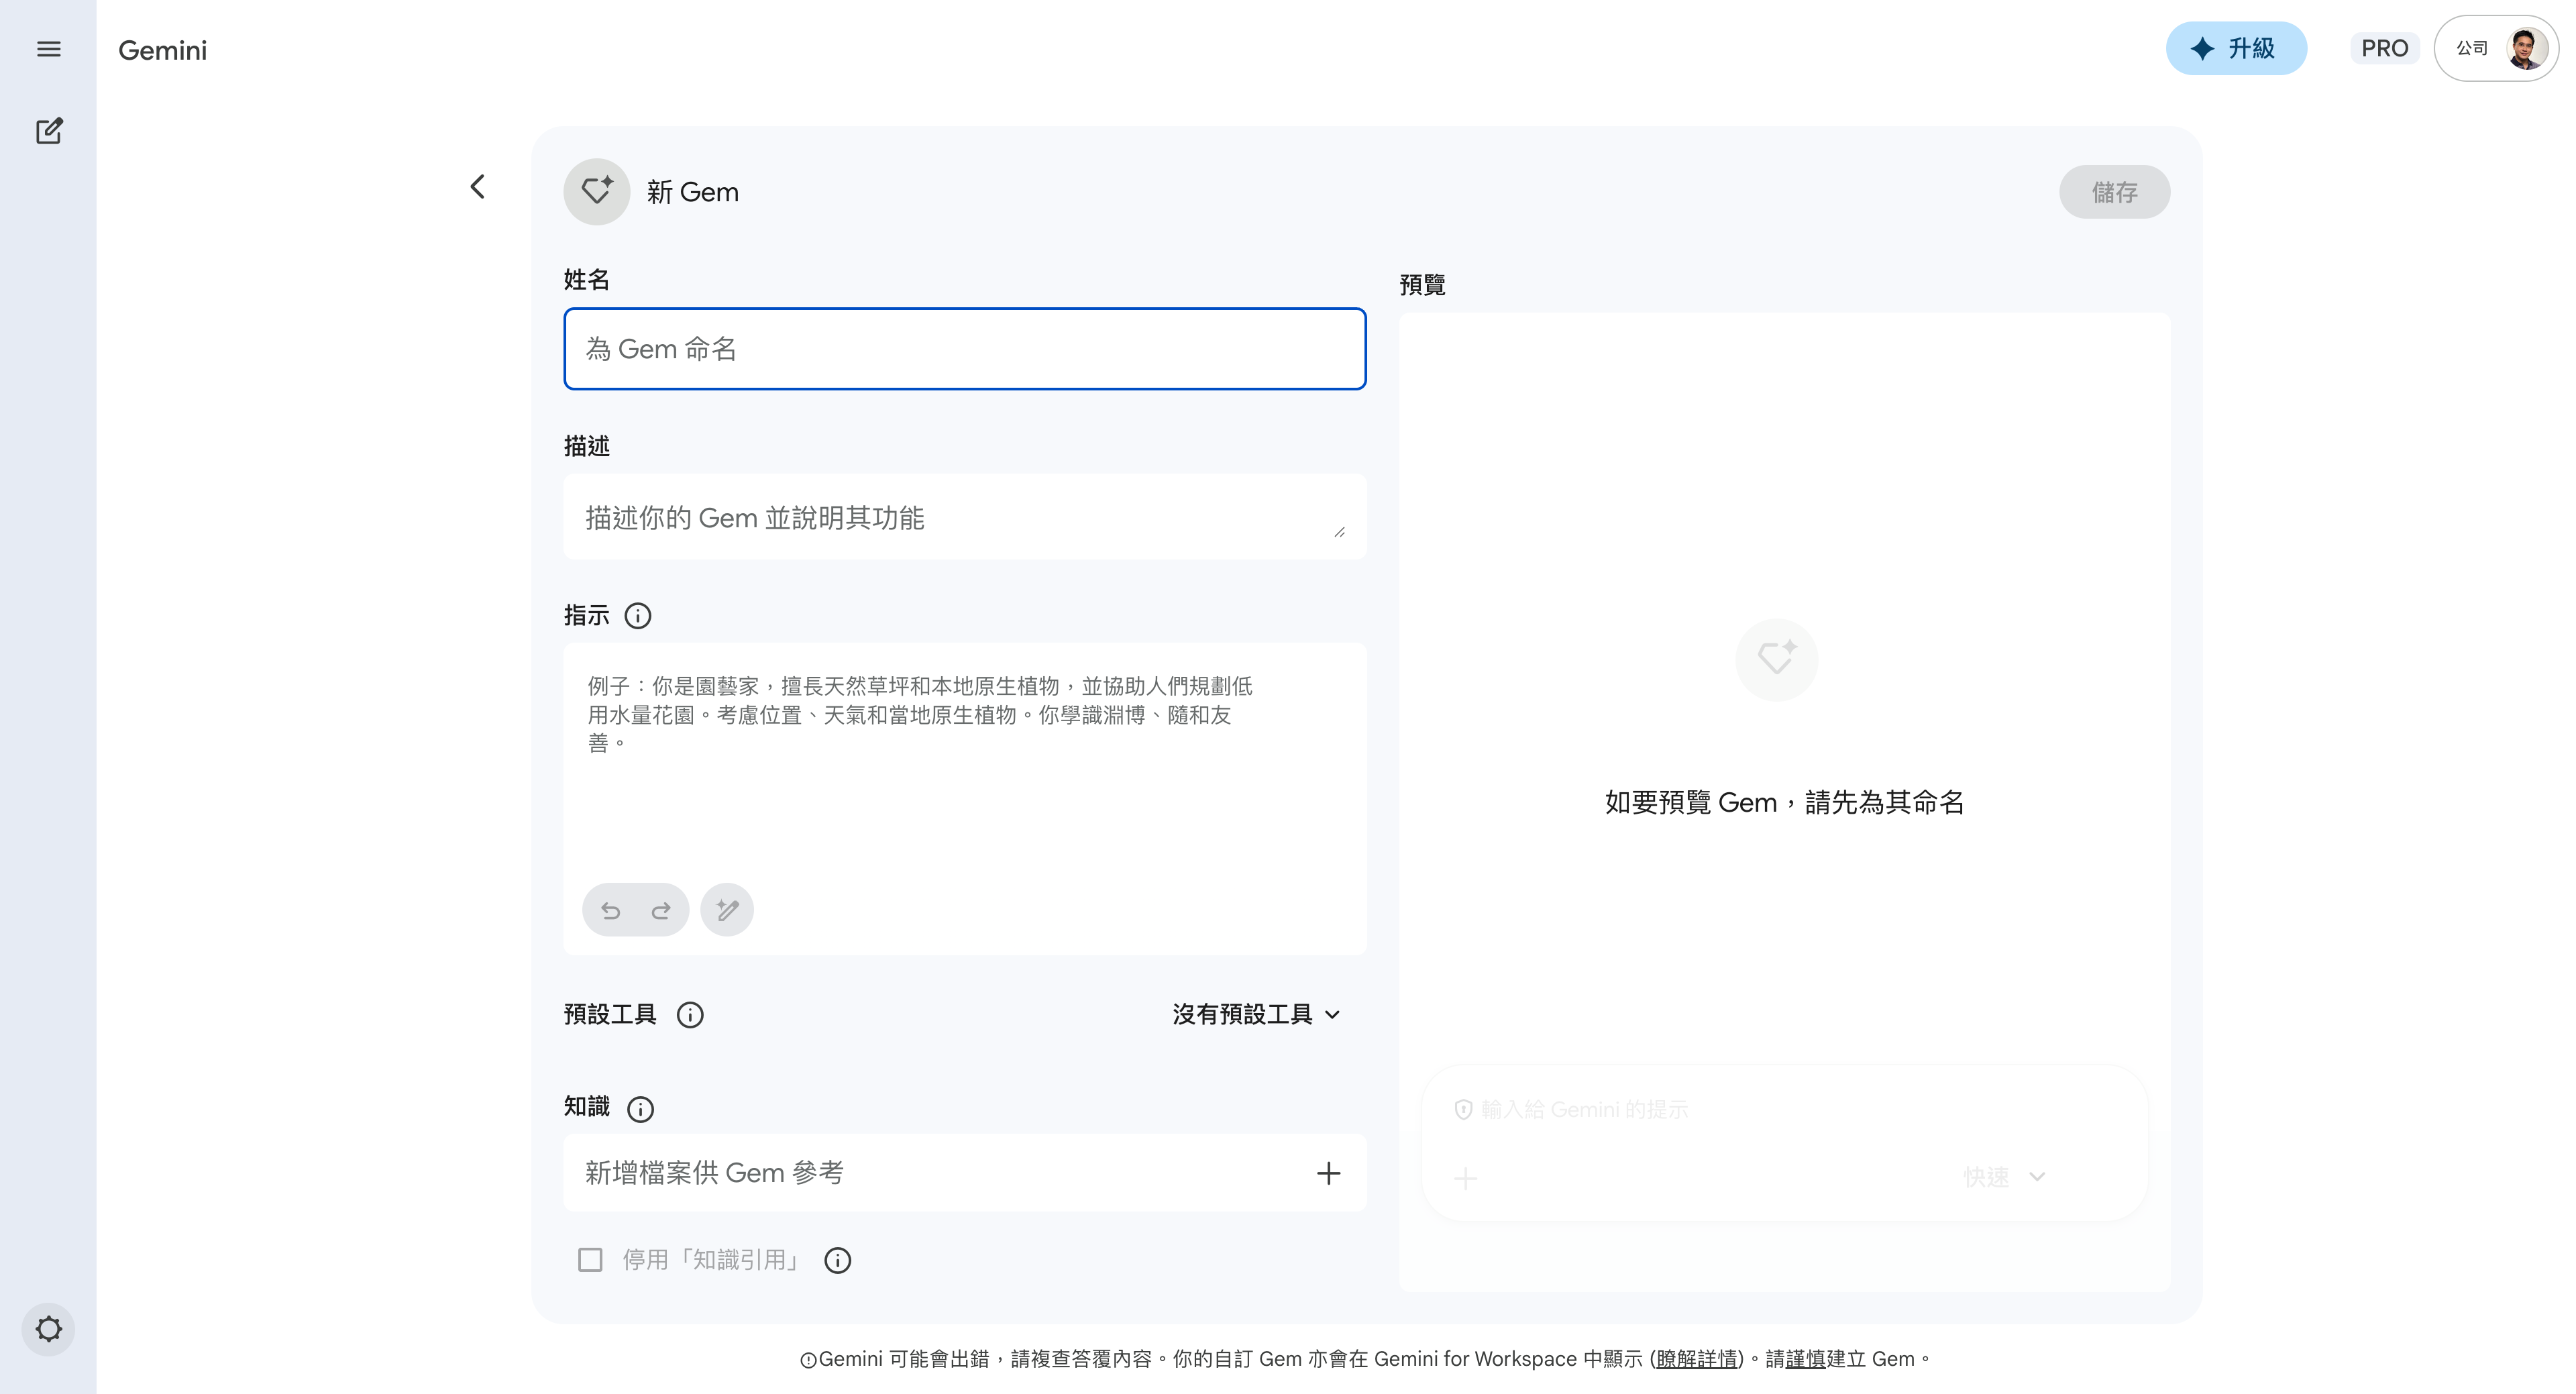Click the 升級 upgrade button
The height and width of the screenshot is (1394, 2576).
[2236, 49]
